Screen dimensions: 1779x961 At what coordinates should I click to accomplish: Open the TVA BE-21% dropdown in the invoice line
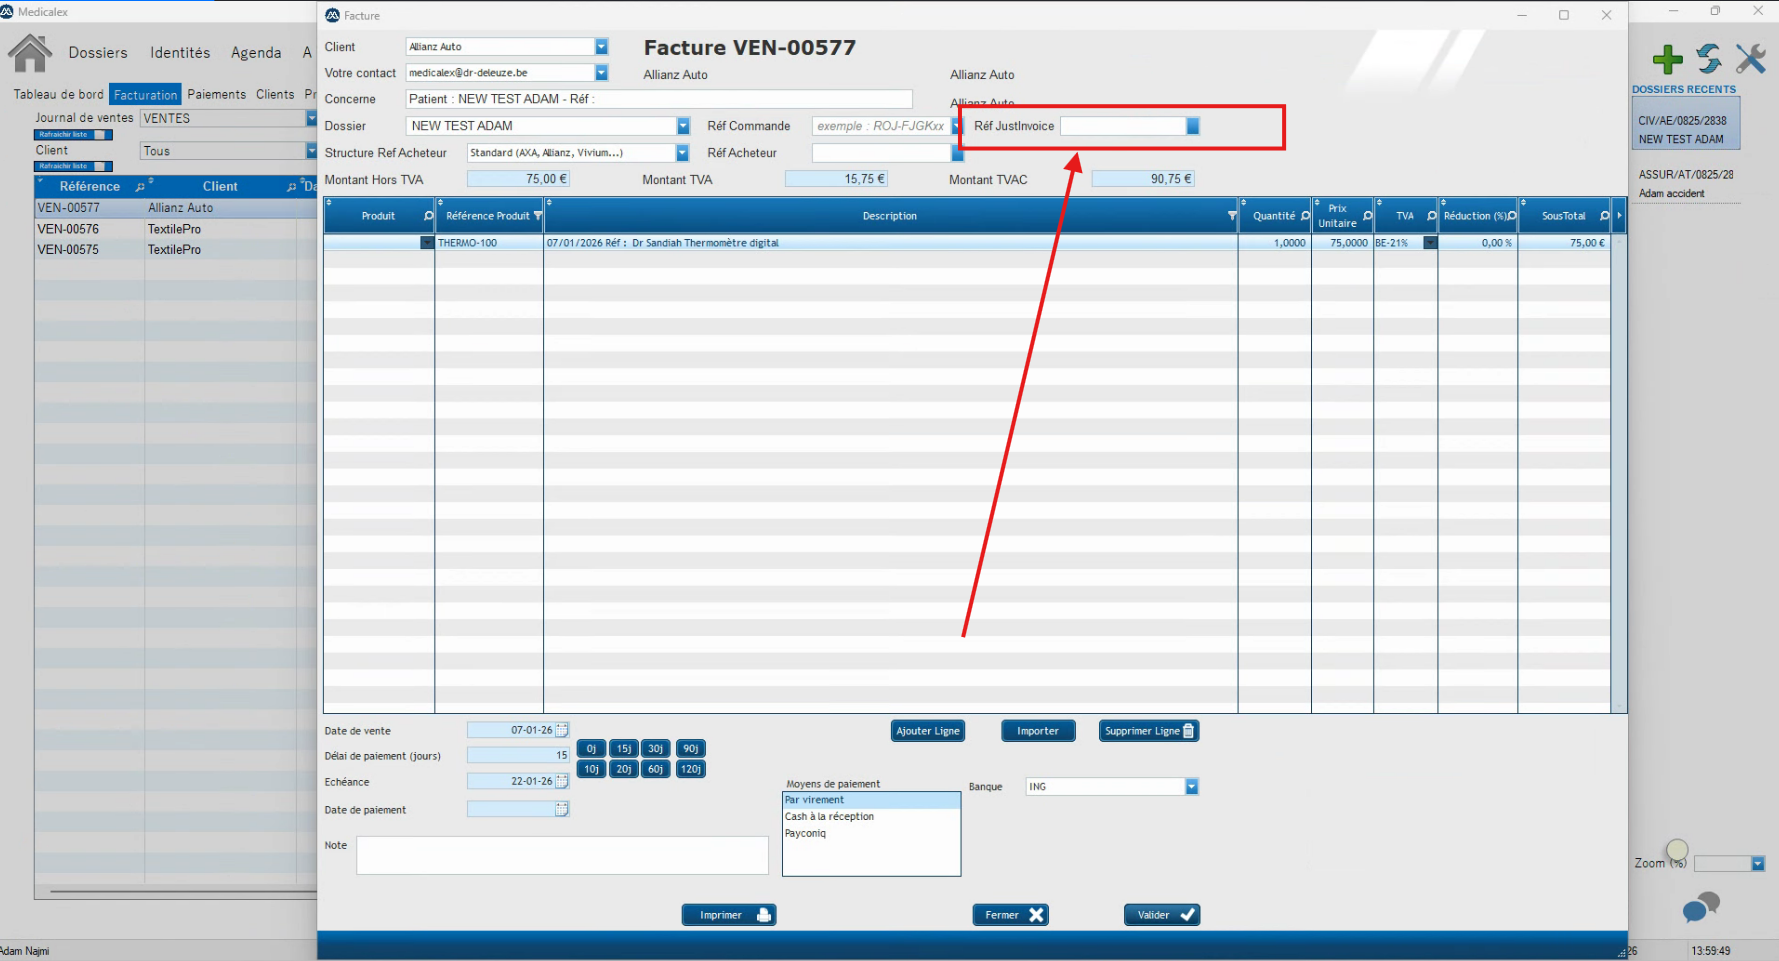(1430, 243)
